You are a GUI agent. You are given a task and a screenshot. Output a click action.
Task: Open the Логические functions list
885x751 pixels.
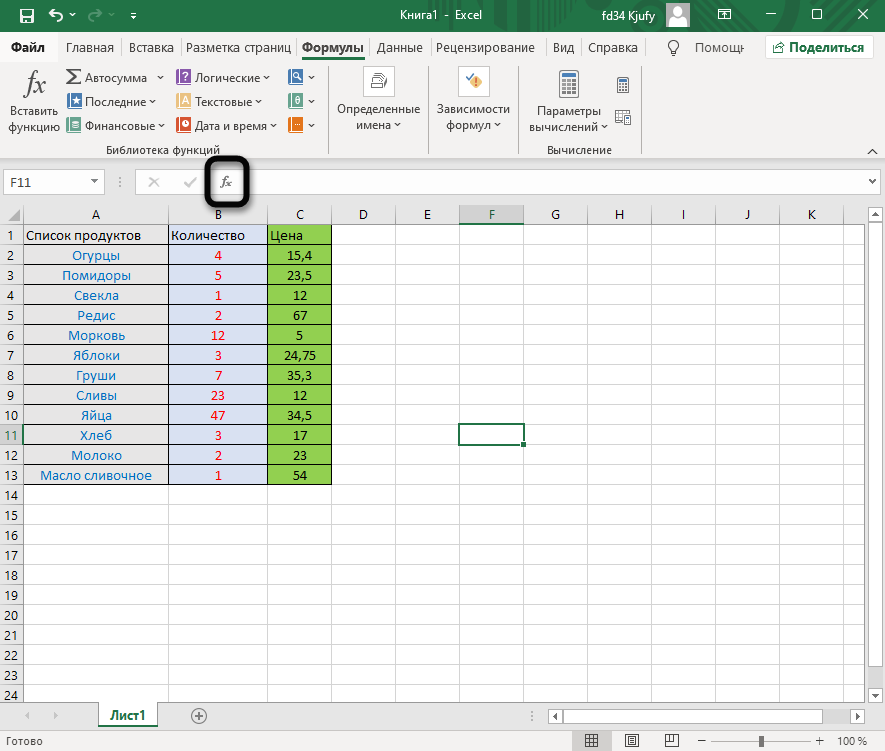[223, 77]
